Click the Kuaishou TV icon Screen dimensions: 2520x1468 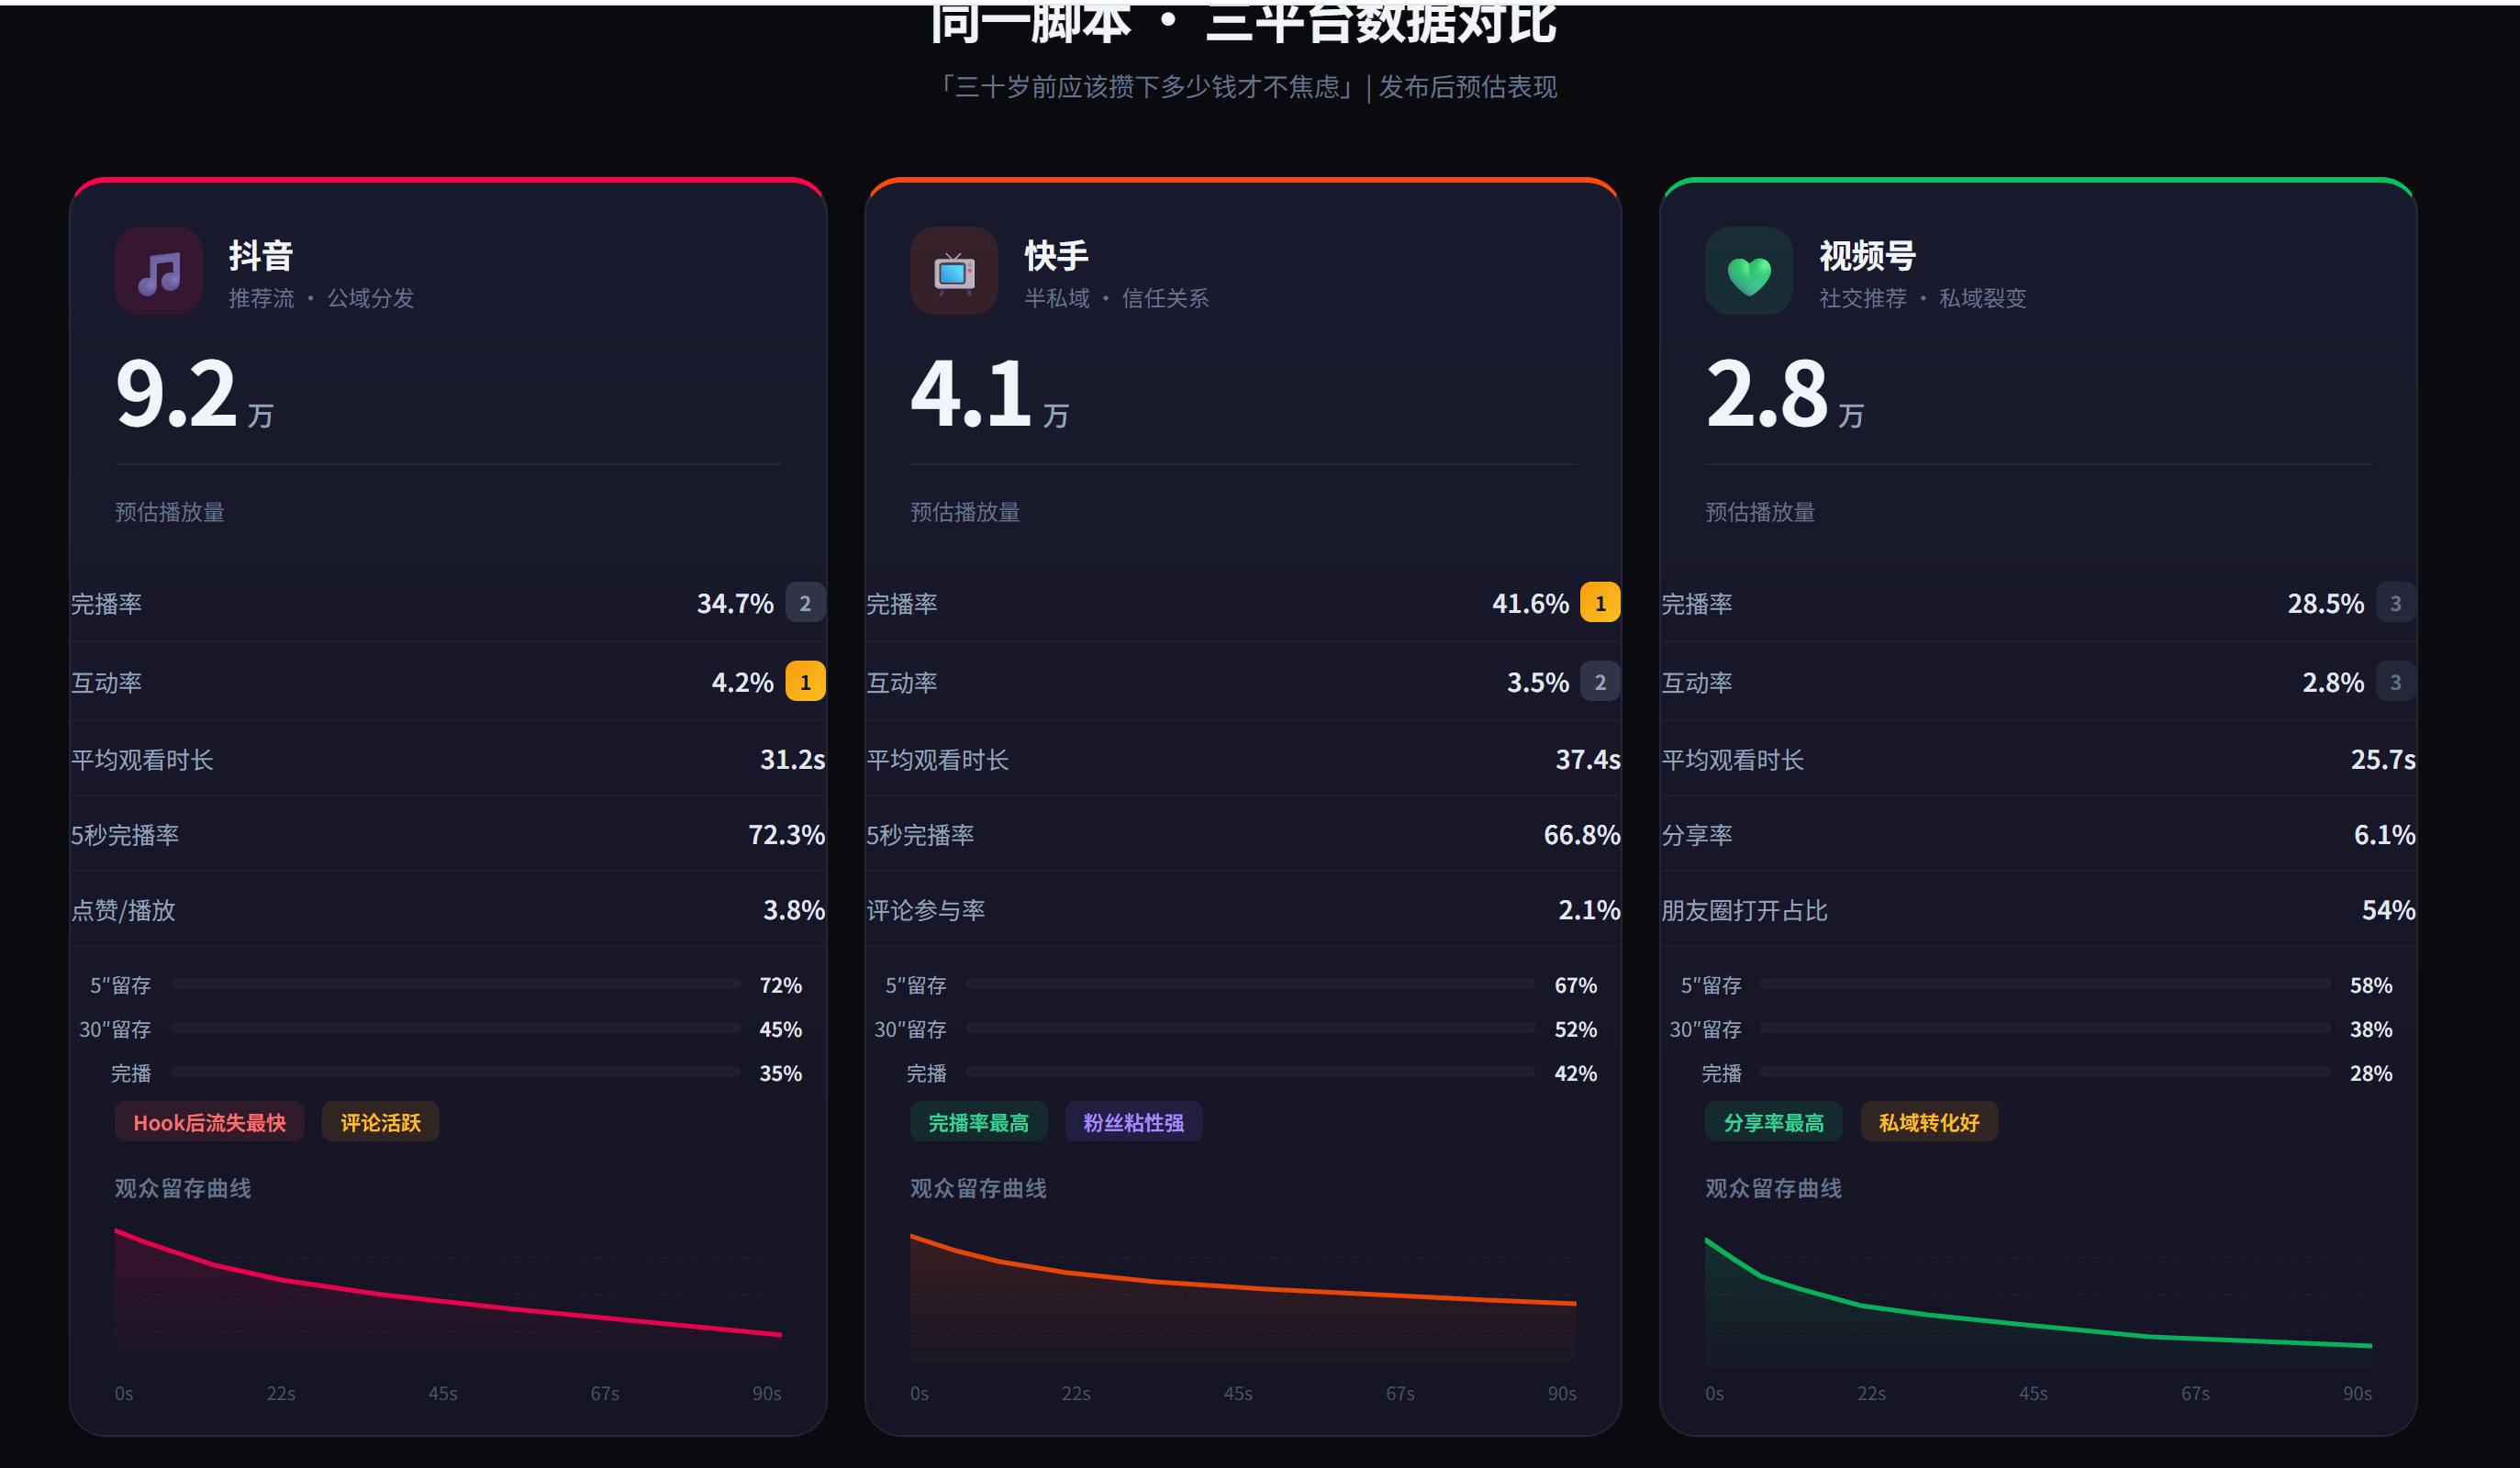pyautogui.click(x=954, y=271)
